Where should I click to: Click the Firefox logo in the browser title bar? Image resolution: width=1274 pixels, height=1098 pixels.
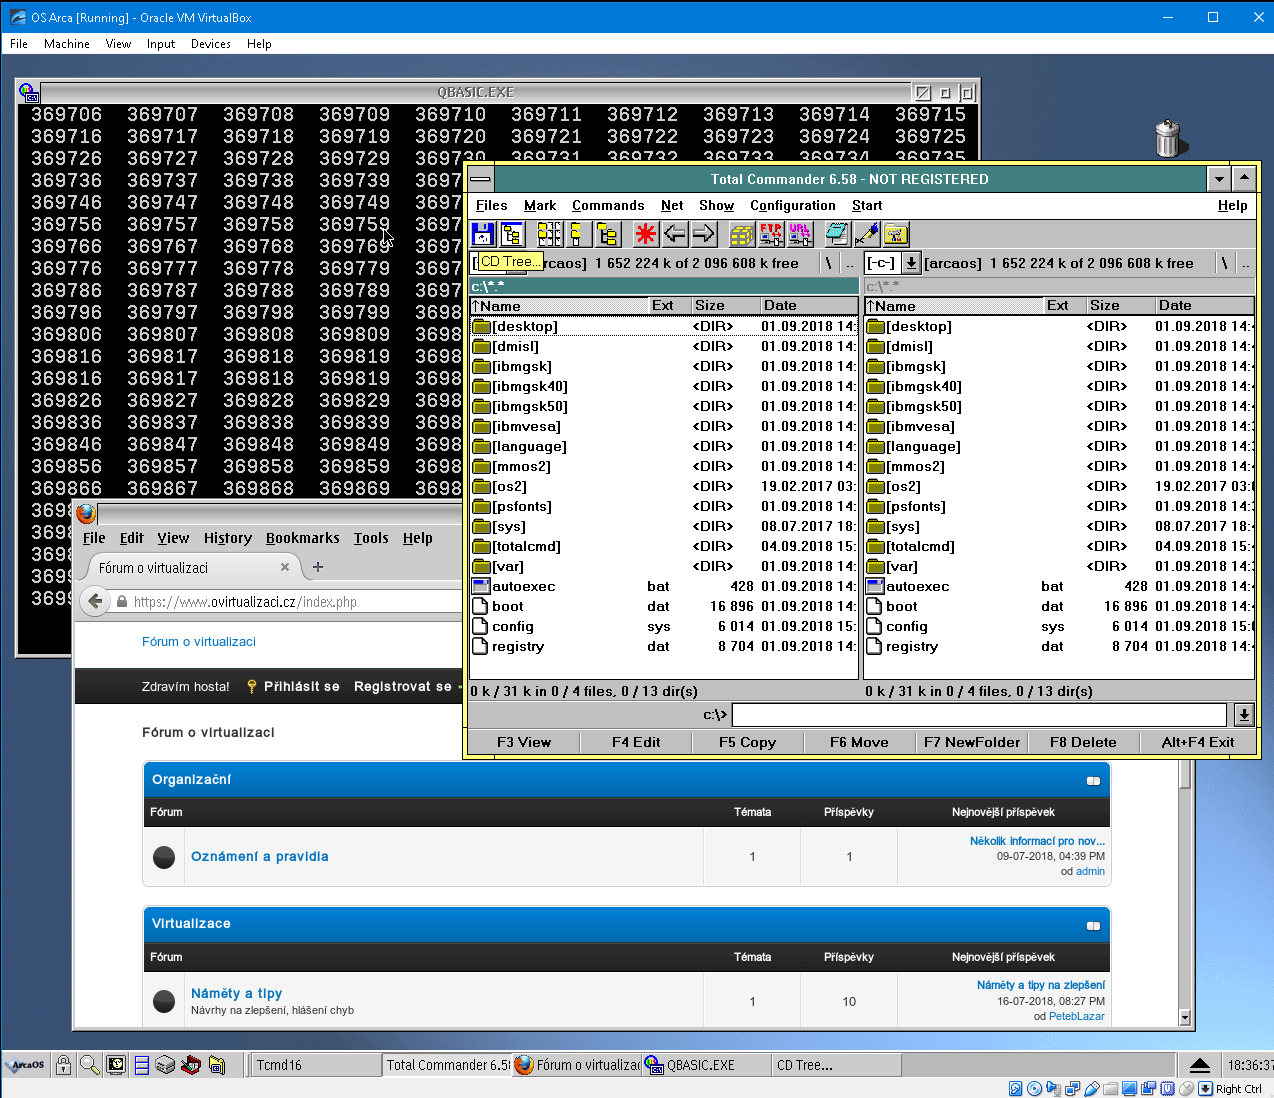click(x=86, y=514)
